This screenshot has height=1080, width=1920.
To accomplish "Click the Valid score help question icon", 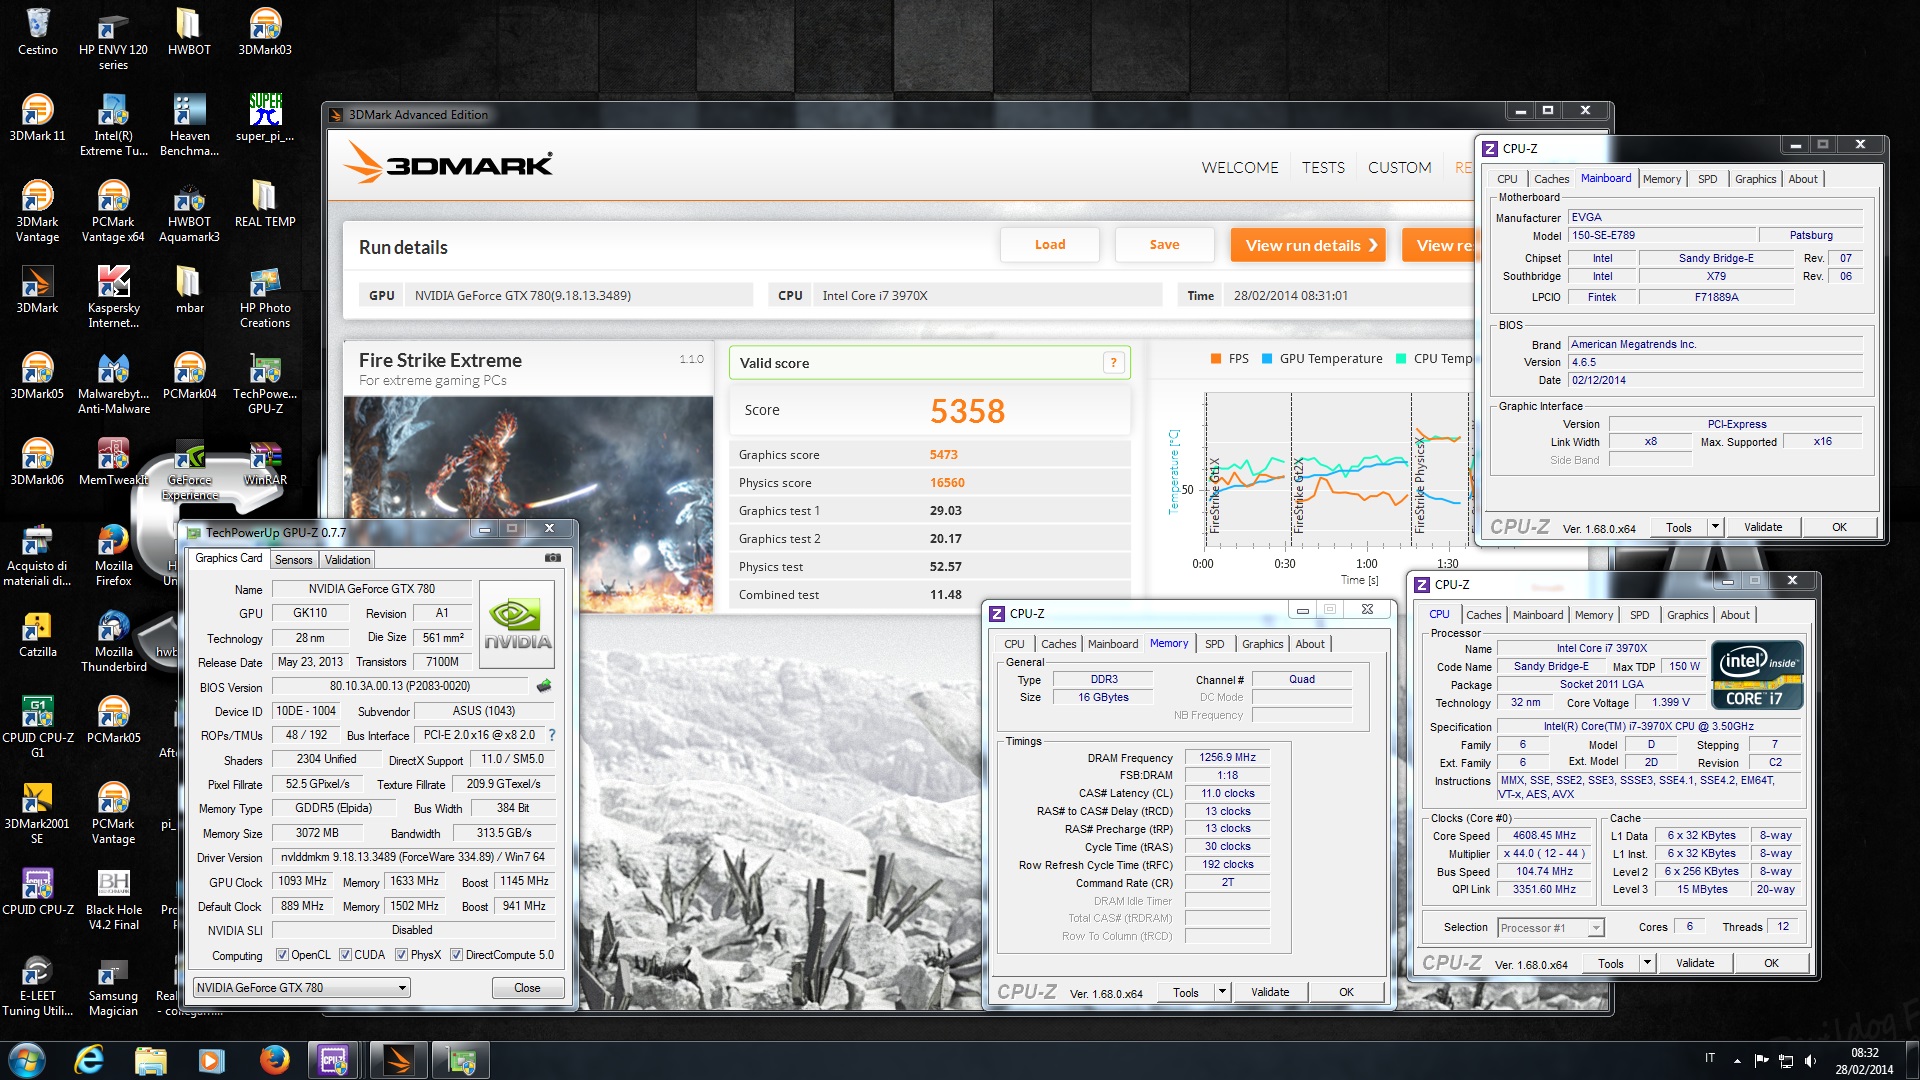I will click(1113, 363).
